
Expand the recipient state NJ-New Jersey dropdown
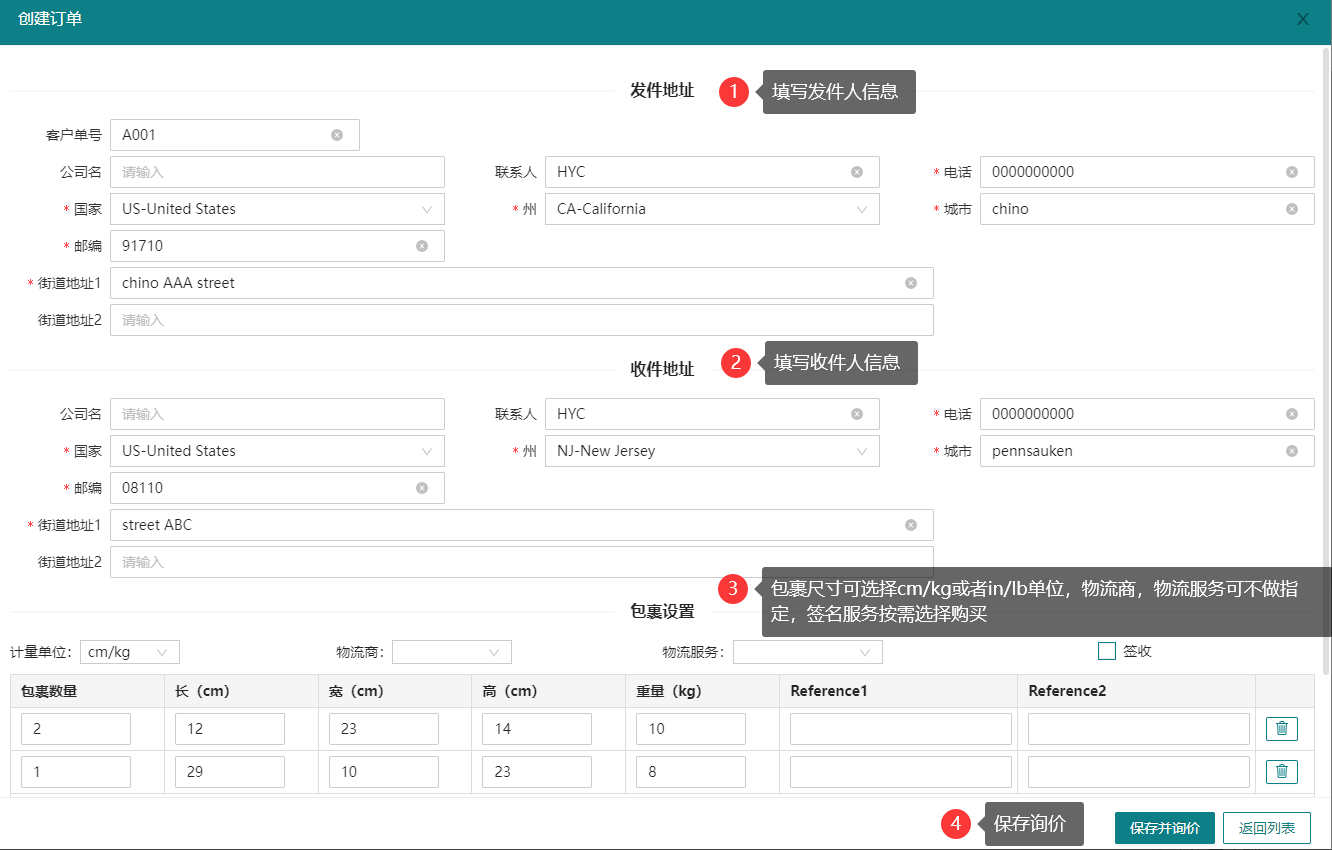[711, 451]
